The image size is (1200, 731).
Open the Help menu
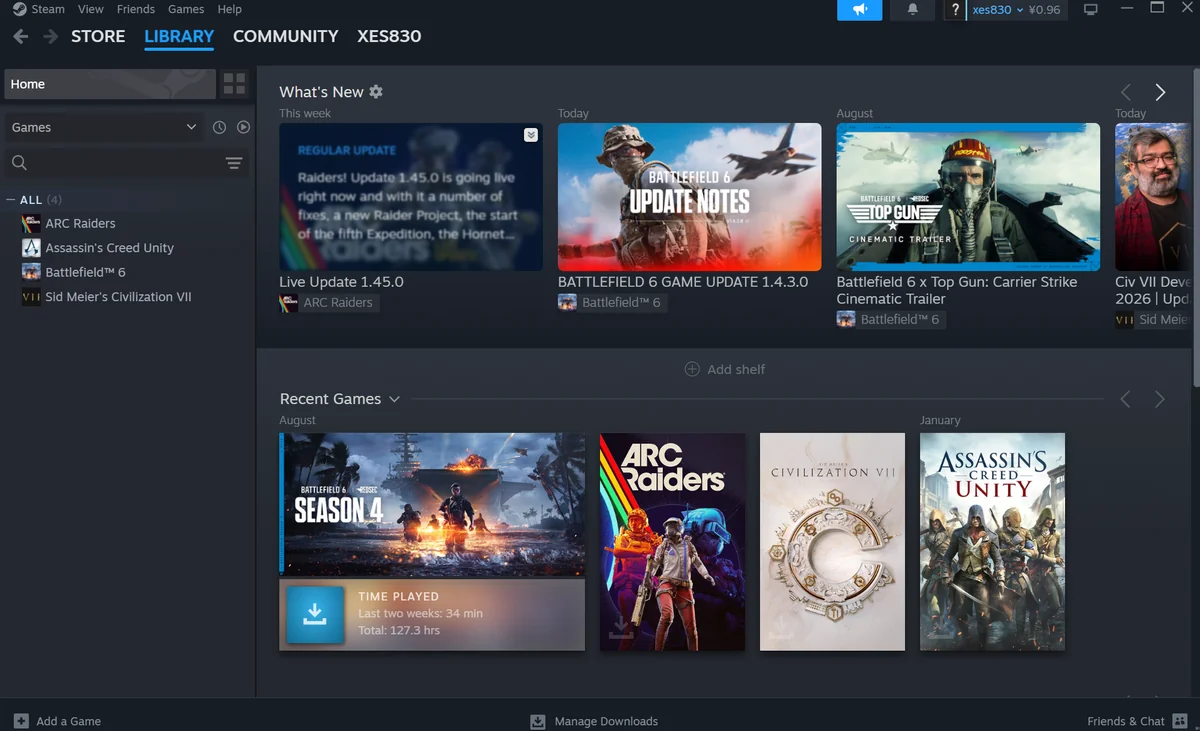tap(230, 9)
